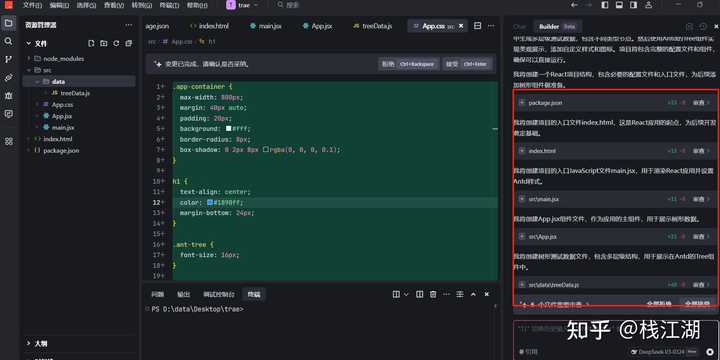Toggle the bottom panel layout button

point(619,5)
